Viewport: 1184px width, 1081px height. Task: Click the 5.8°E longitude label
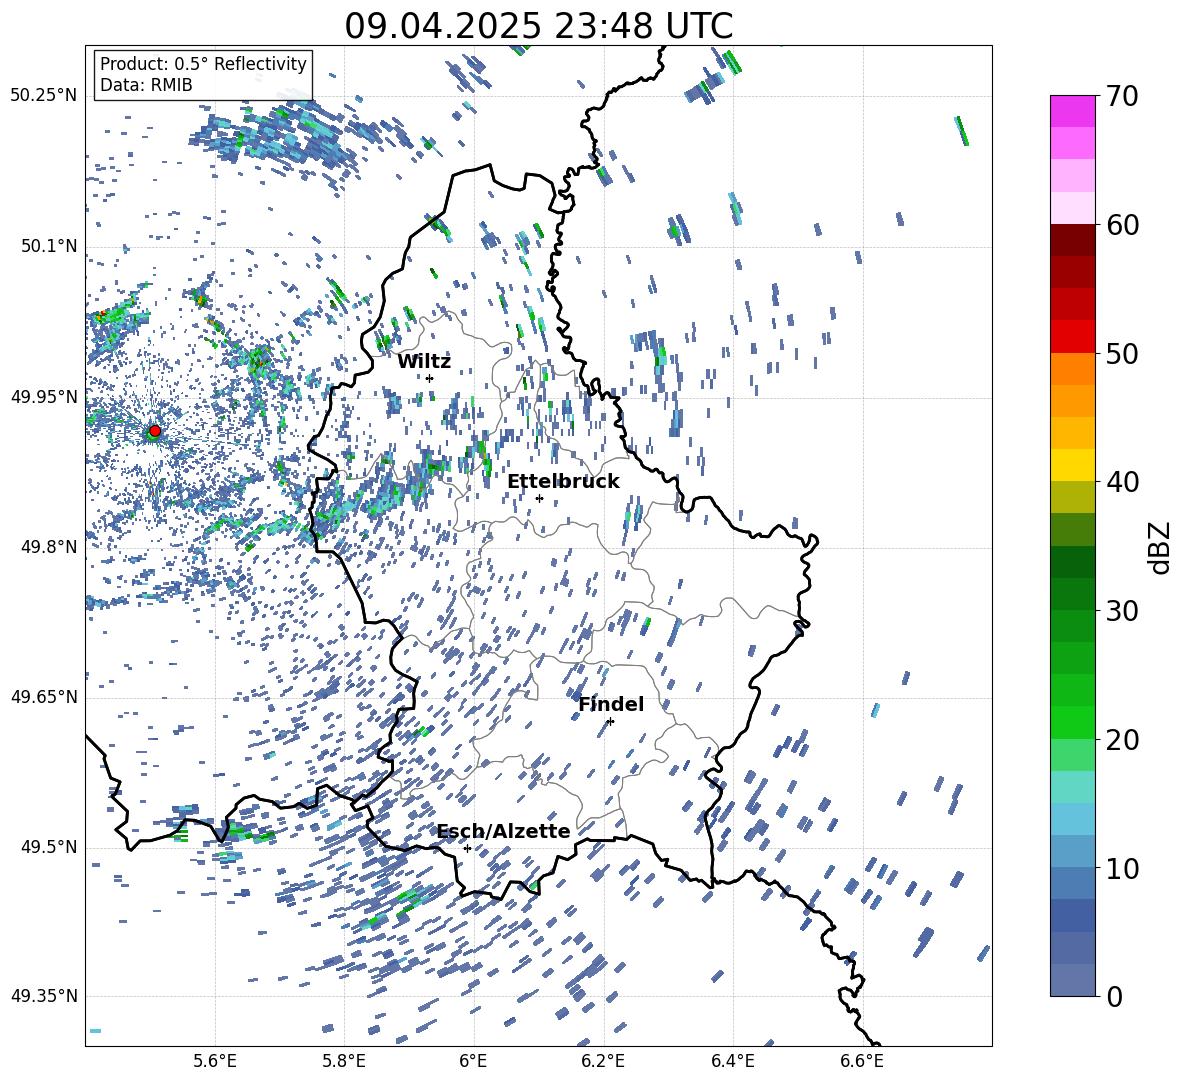[x=344, y=1061]
